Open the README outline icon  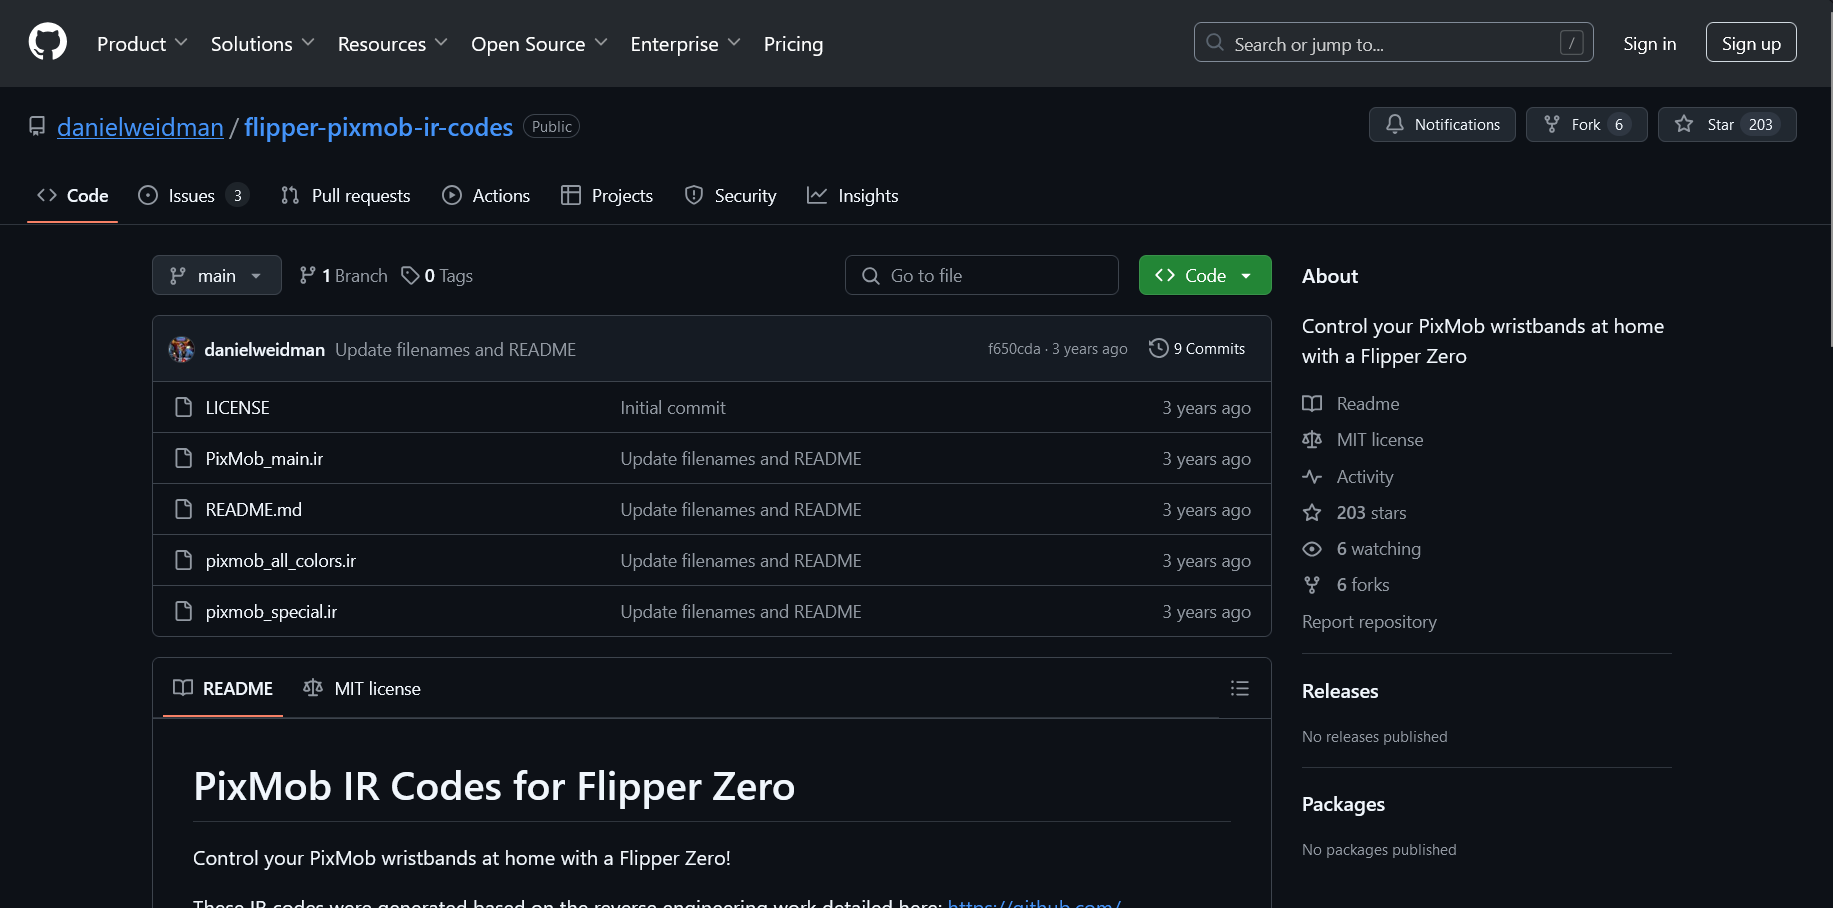click(1239, 688)
